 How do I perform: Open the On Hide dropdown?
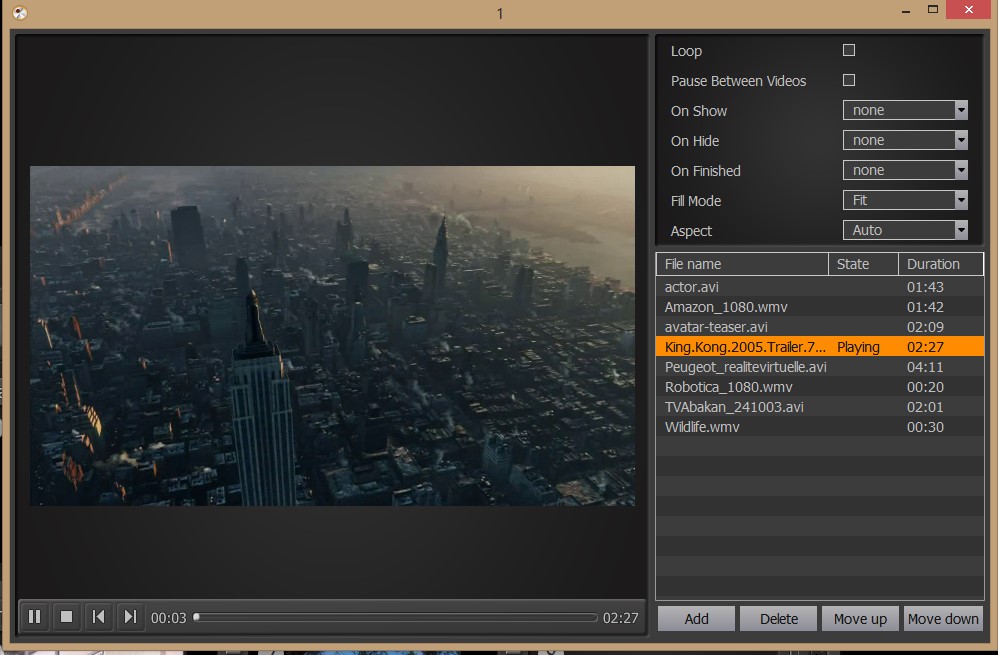pyautogui.click(x=905, y=140)
